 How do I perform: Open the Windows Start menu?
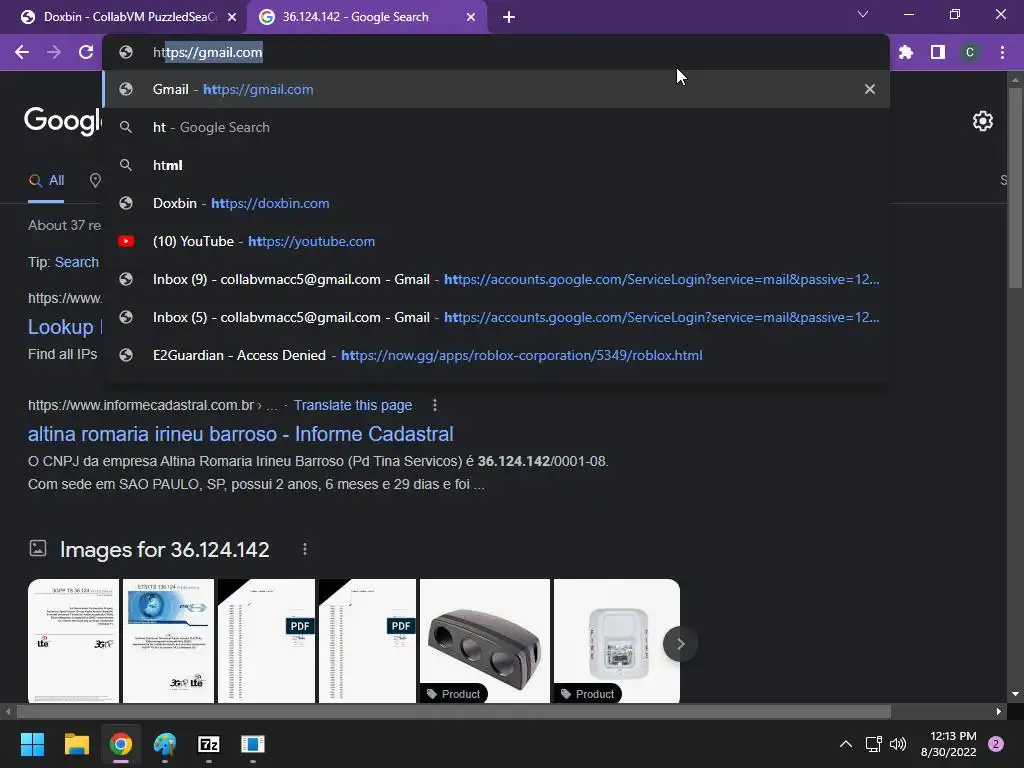[x=32, y=744]
